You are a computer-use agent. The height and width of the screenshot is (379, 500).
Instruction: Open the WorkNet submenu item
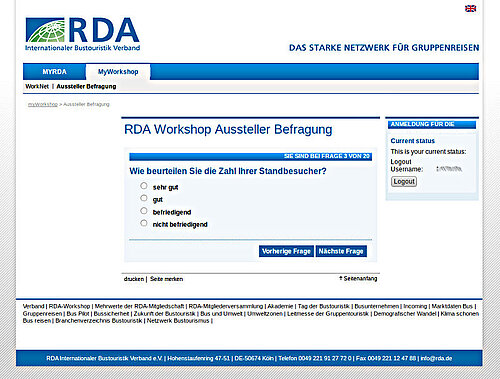coord(37,86)
